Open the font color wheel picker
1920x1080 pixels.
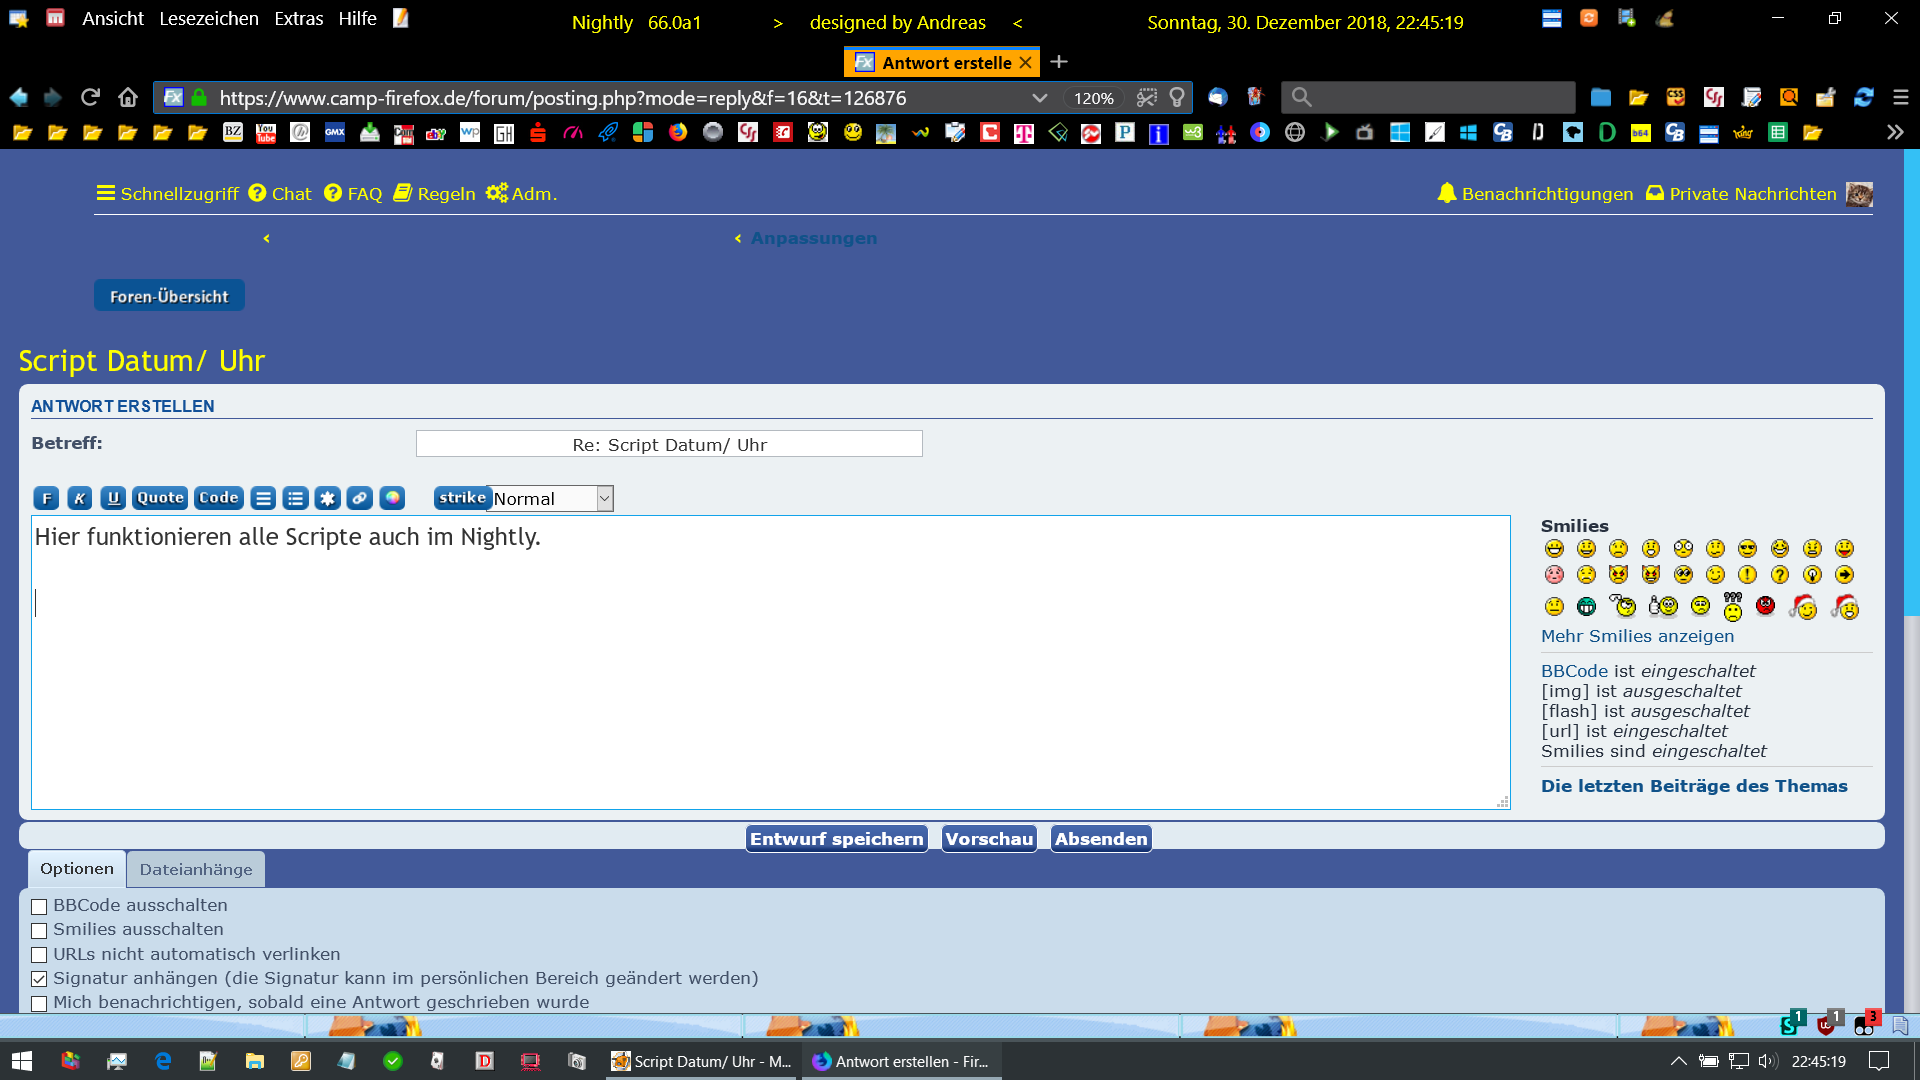(392, 498)
